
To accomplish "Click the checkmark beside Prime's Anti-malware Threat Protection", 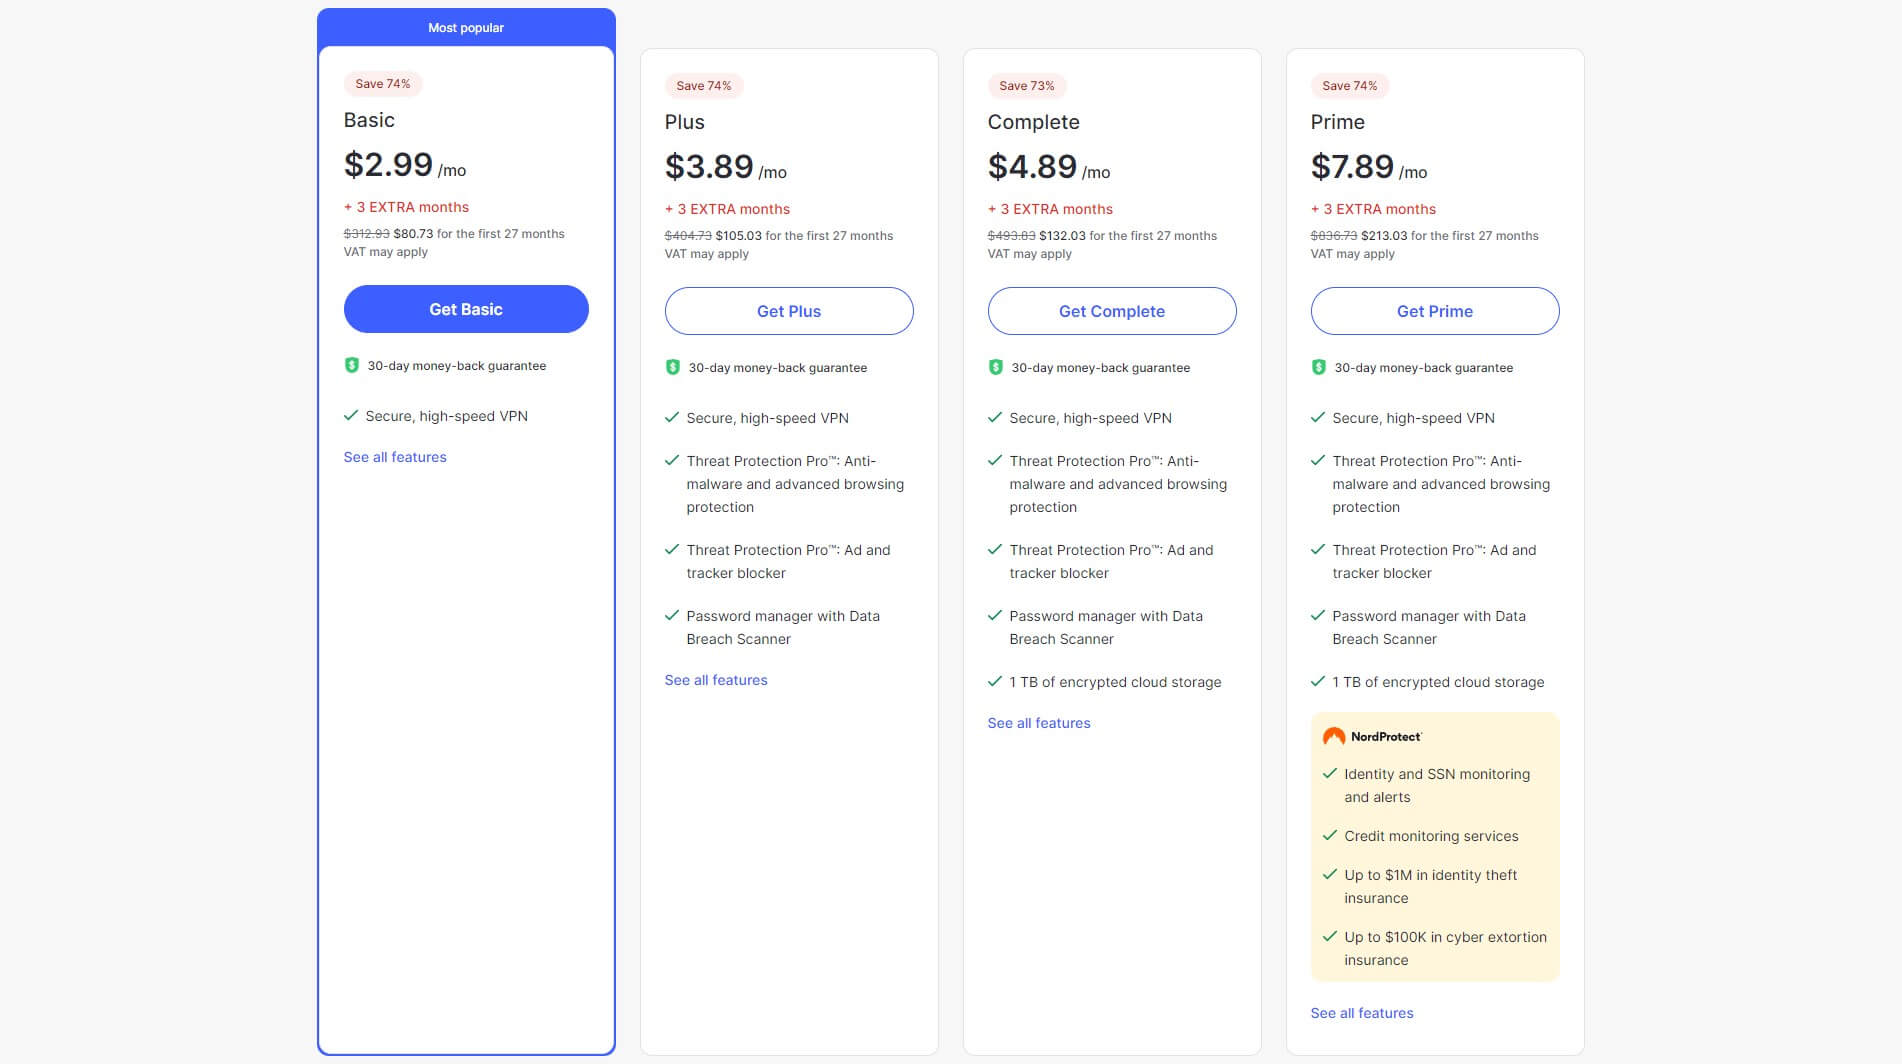I will (x=1318, y=460).
